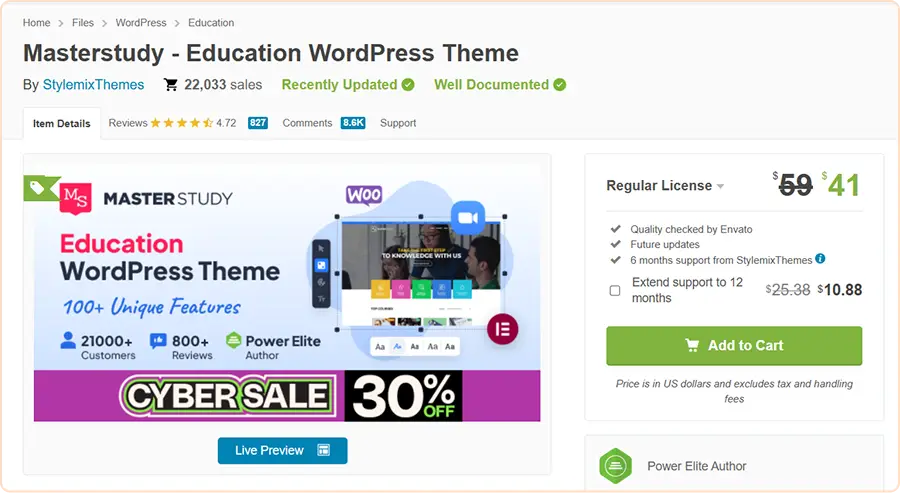The width and height of the screenshot is (900, 493).
Task: Add the theme to cart
Action: [x=734, y=346]
